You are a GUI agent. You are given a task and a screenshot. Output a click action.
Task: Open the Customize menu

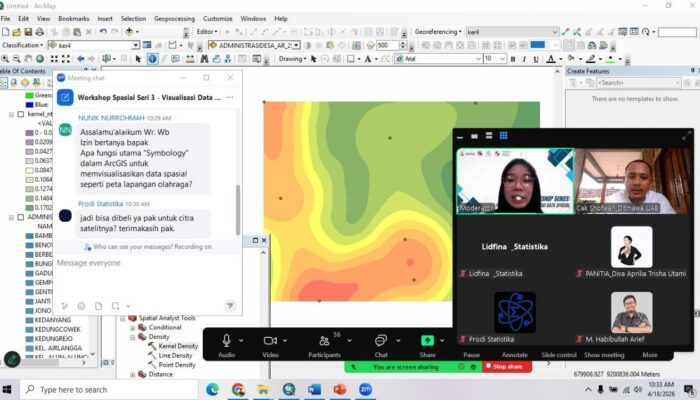[218, 19]
